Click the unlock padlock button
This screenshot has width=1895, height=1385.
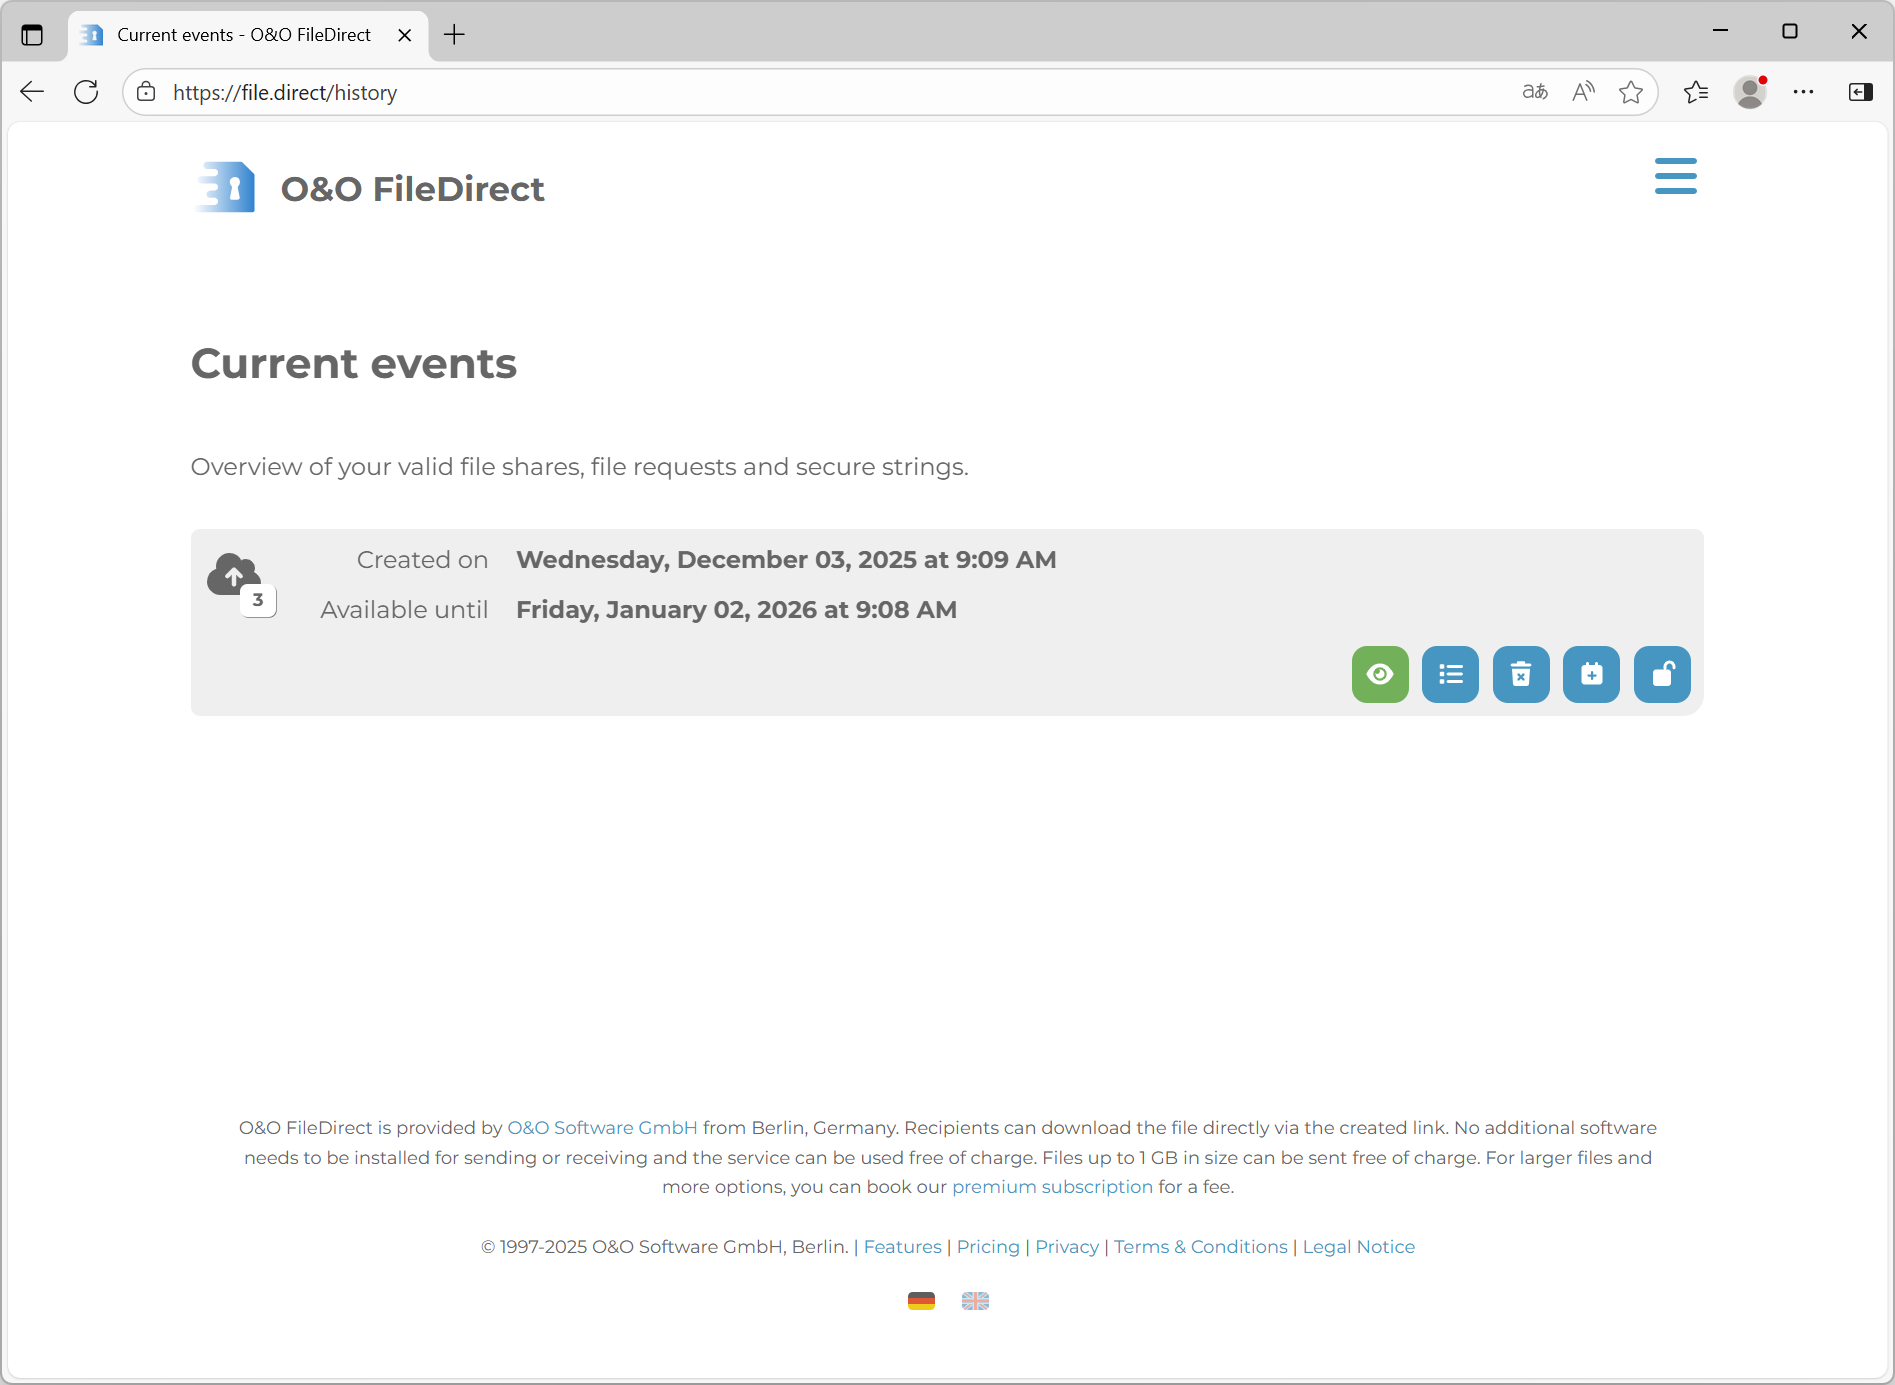point(1662,675)
